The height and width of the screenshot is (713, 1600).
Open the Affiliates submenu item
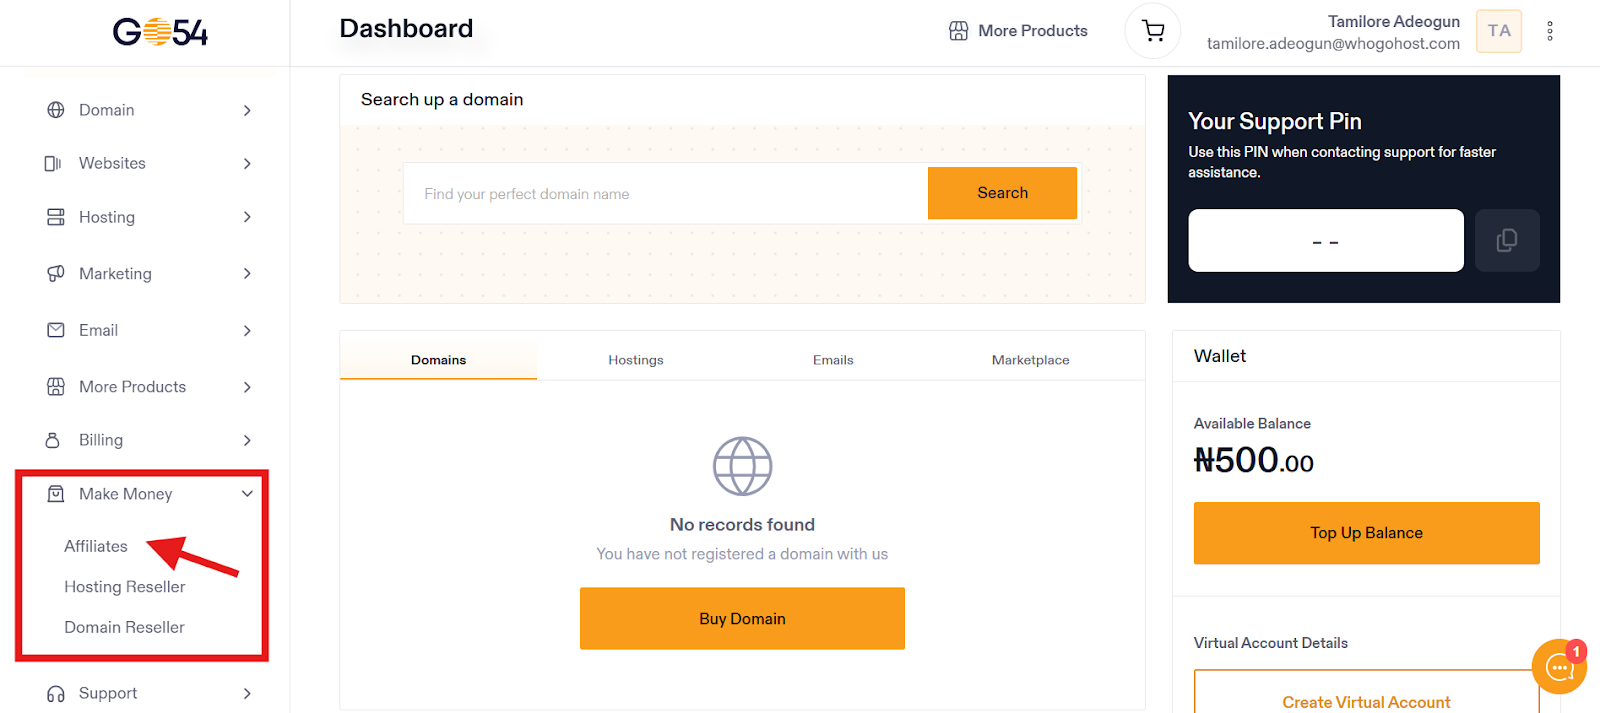coord(96,546)
